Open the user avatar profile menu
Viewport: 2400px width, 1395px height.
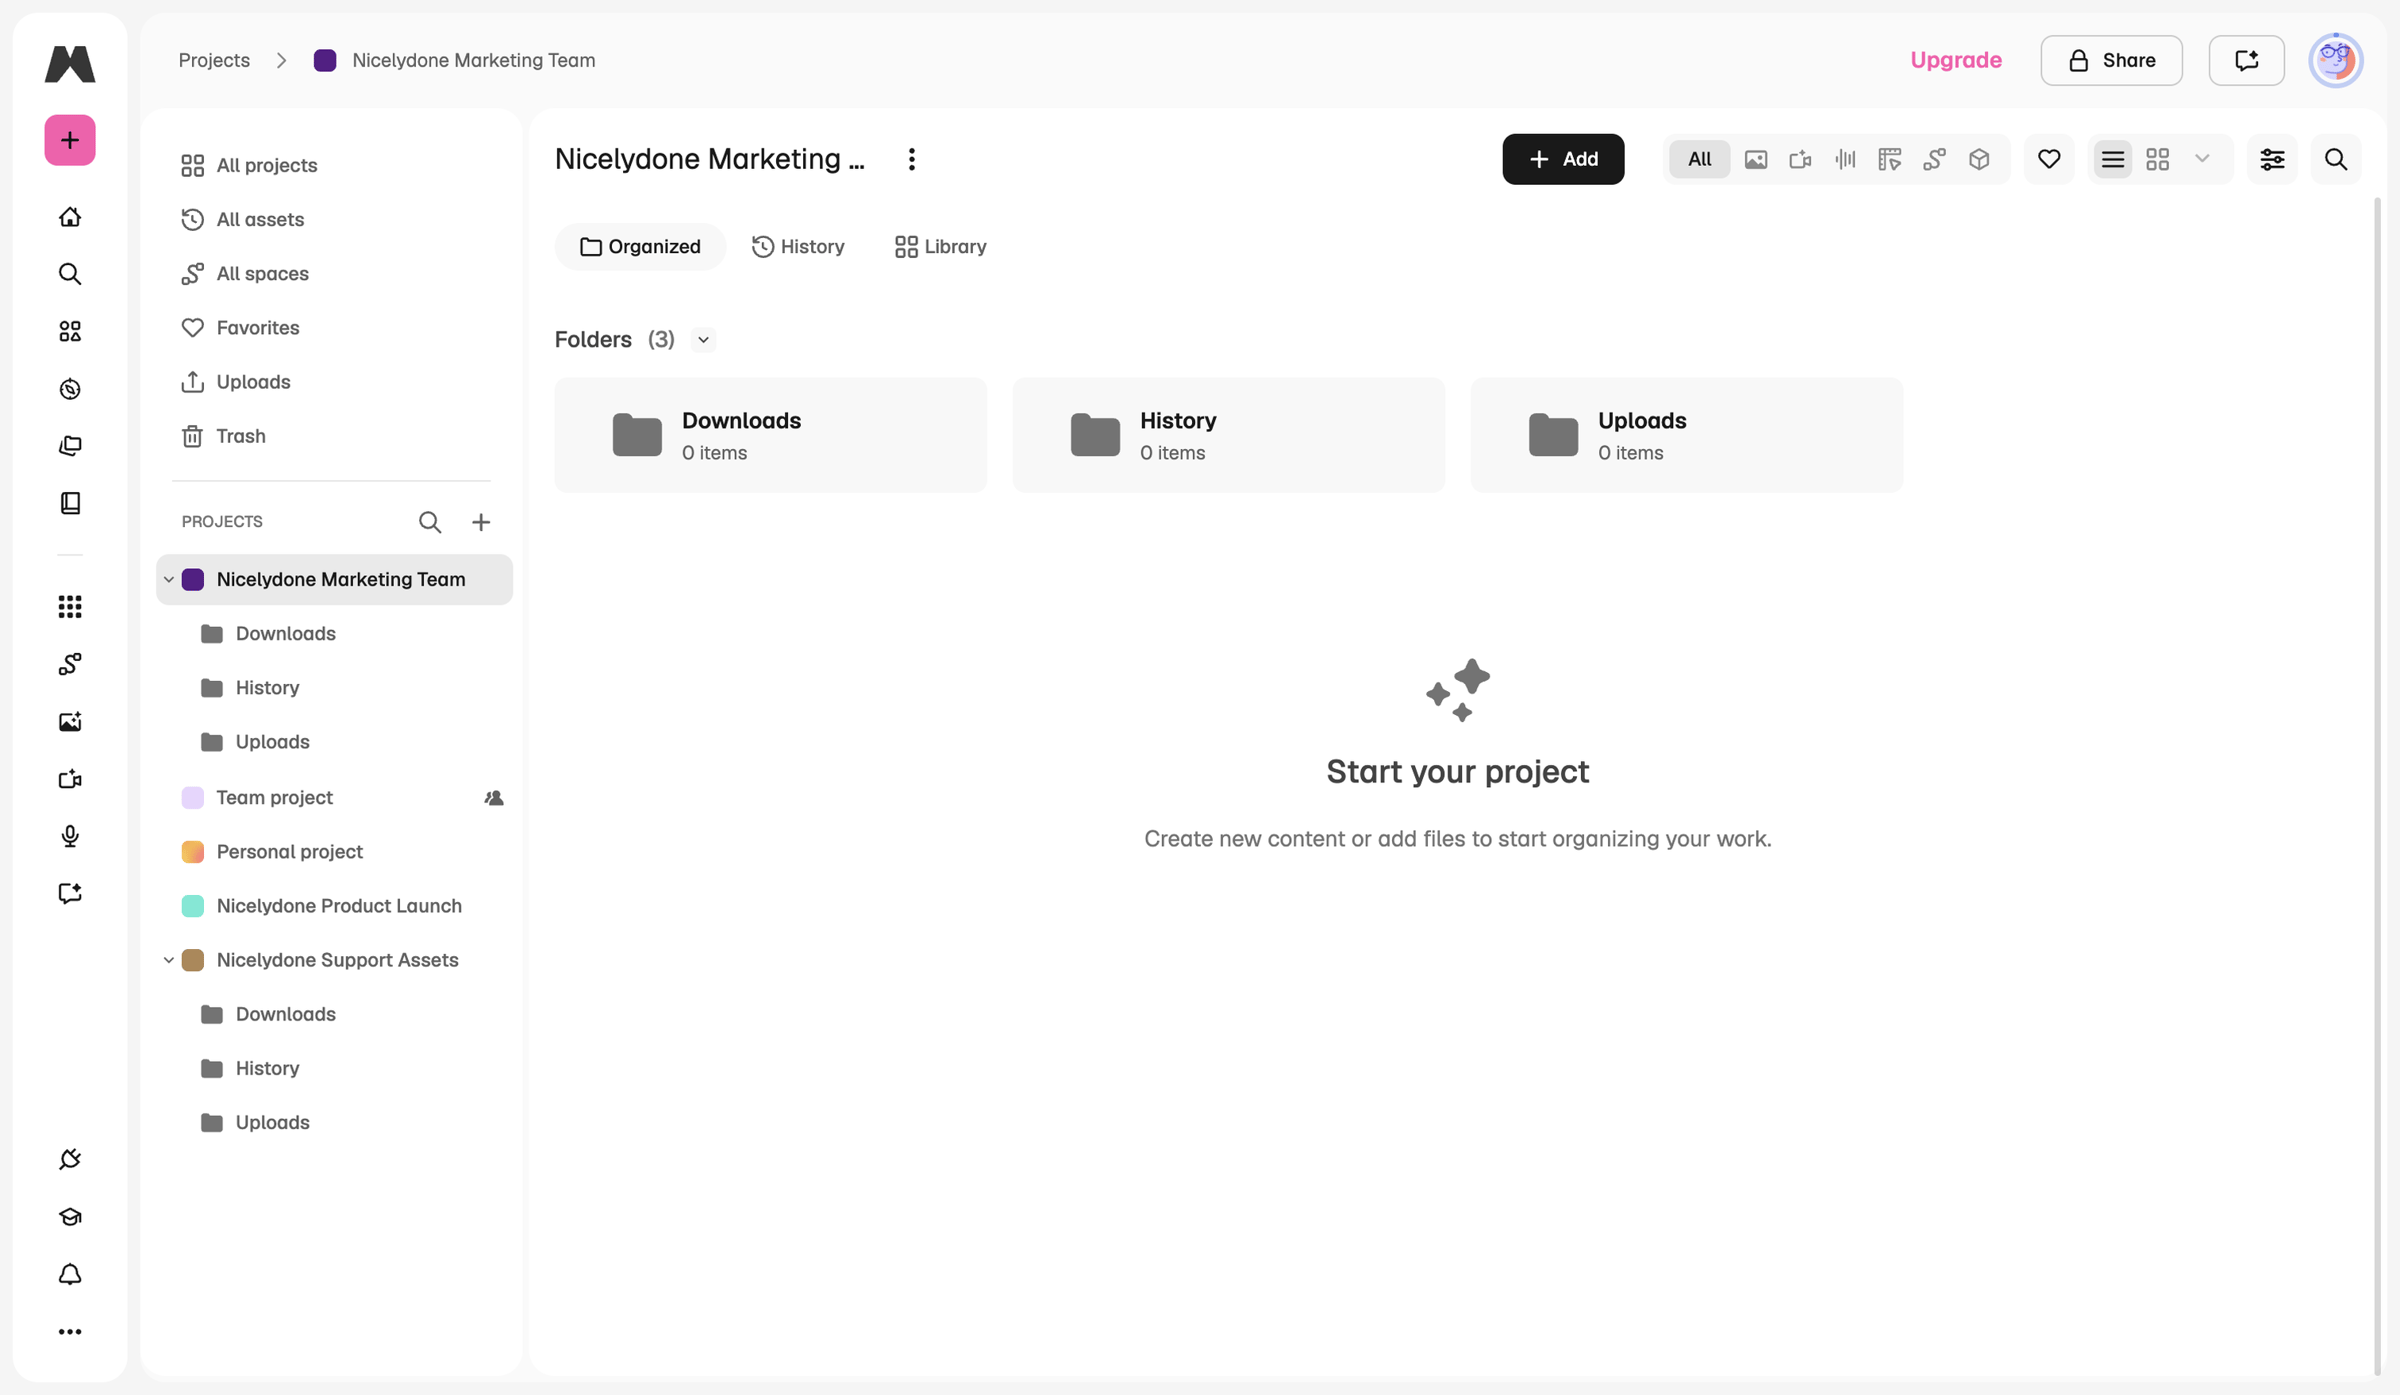tap(2336, 60)
